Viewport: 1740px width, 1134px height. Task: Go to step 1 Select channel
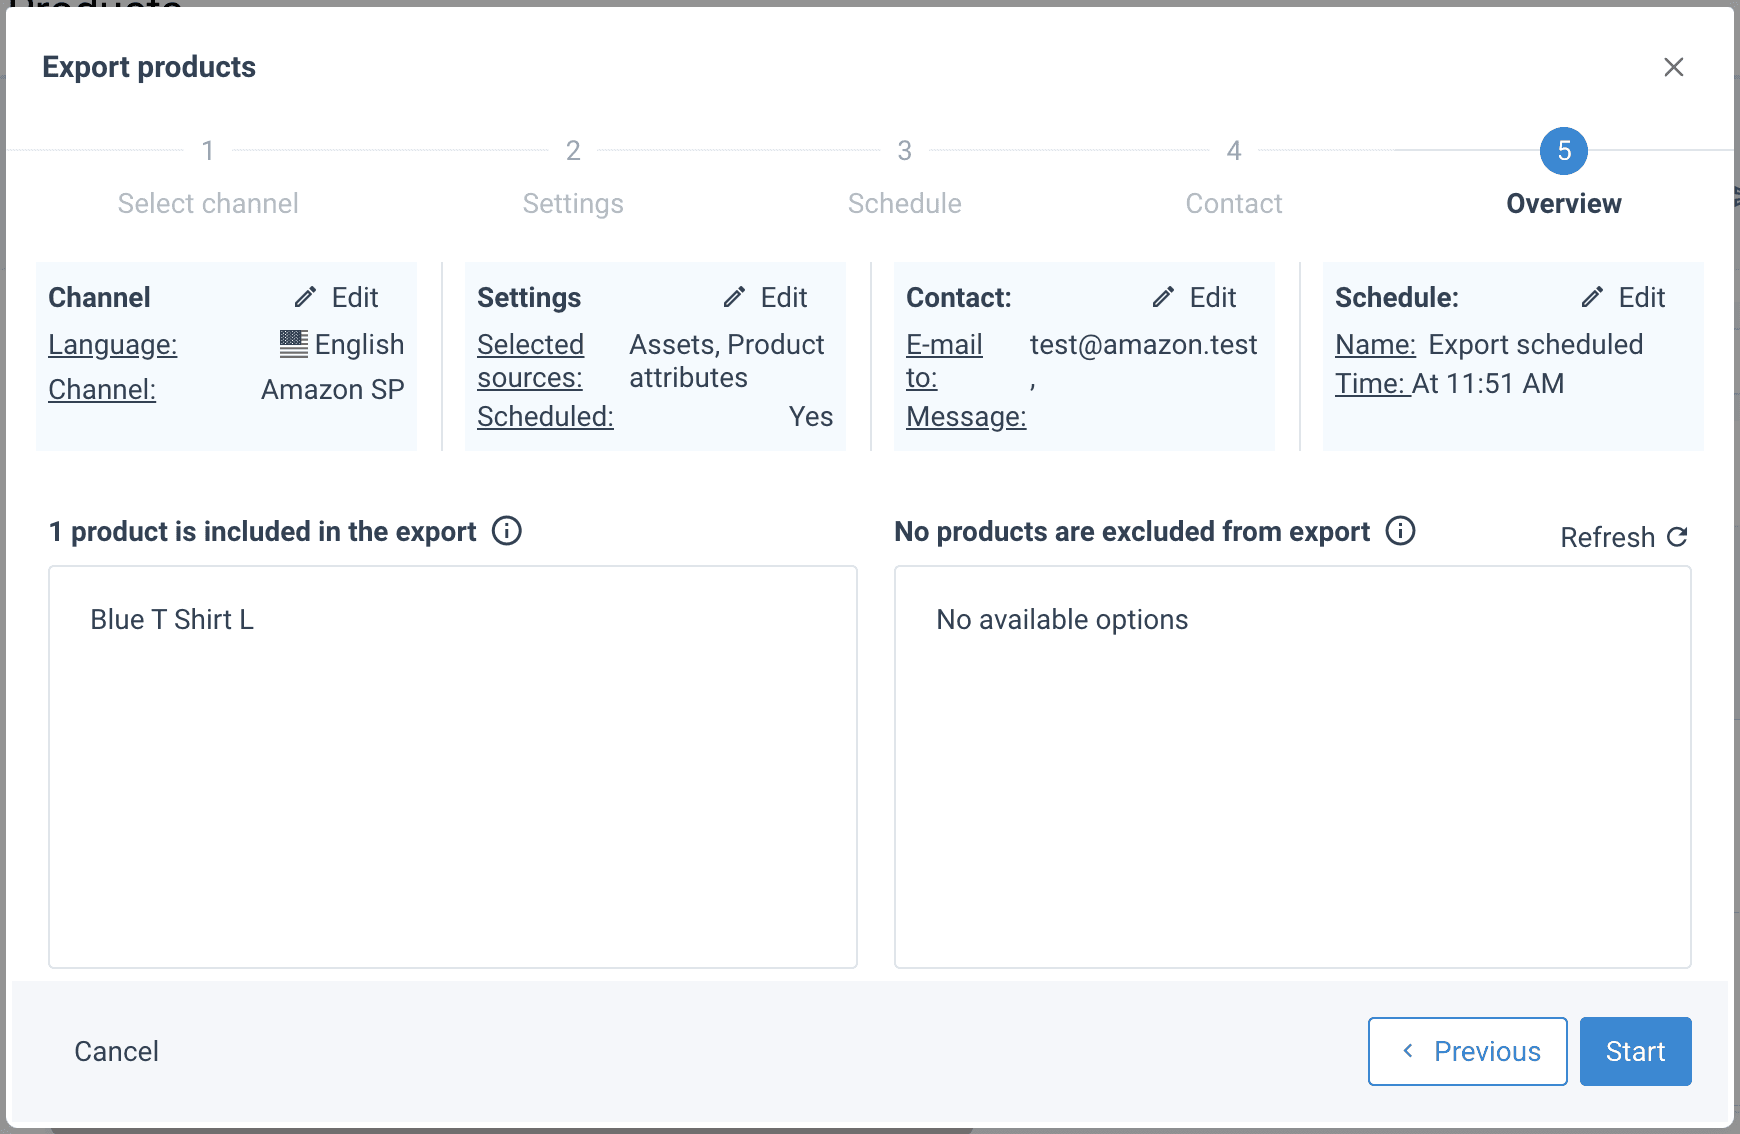coord(208,151)
